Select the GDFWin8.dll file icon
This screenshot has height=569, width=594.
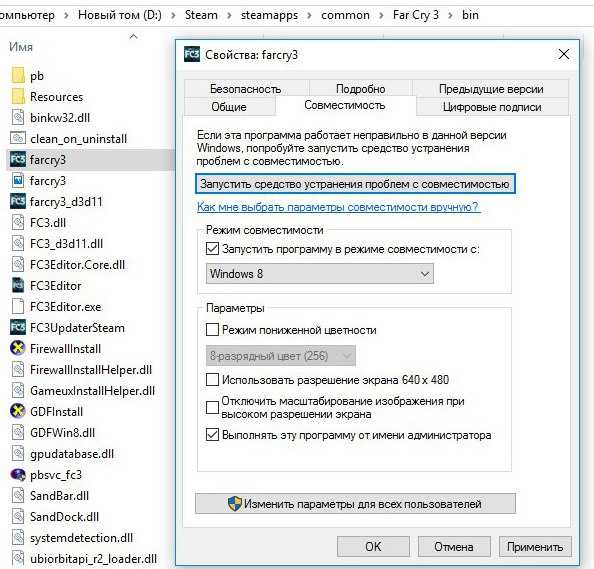(x=18, y=432)
